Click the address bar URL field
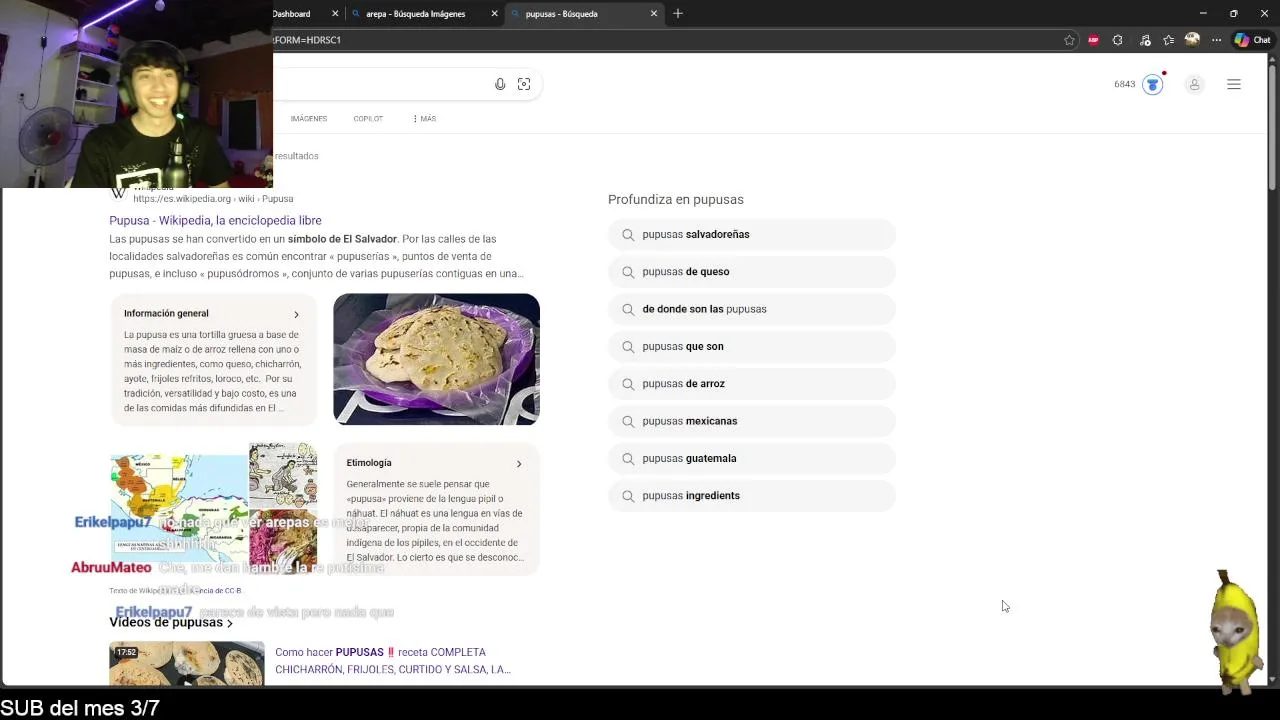Screen dimensions: 1280x720 tap(665, 40)
